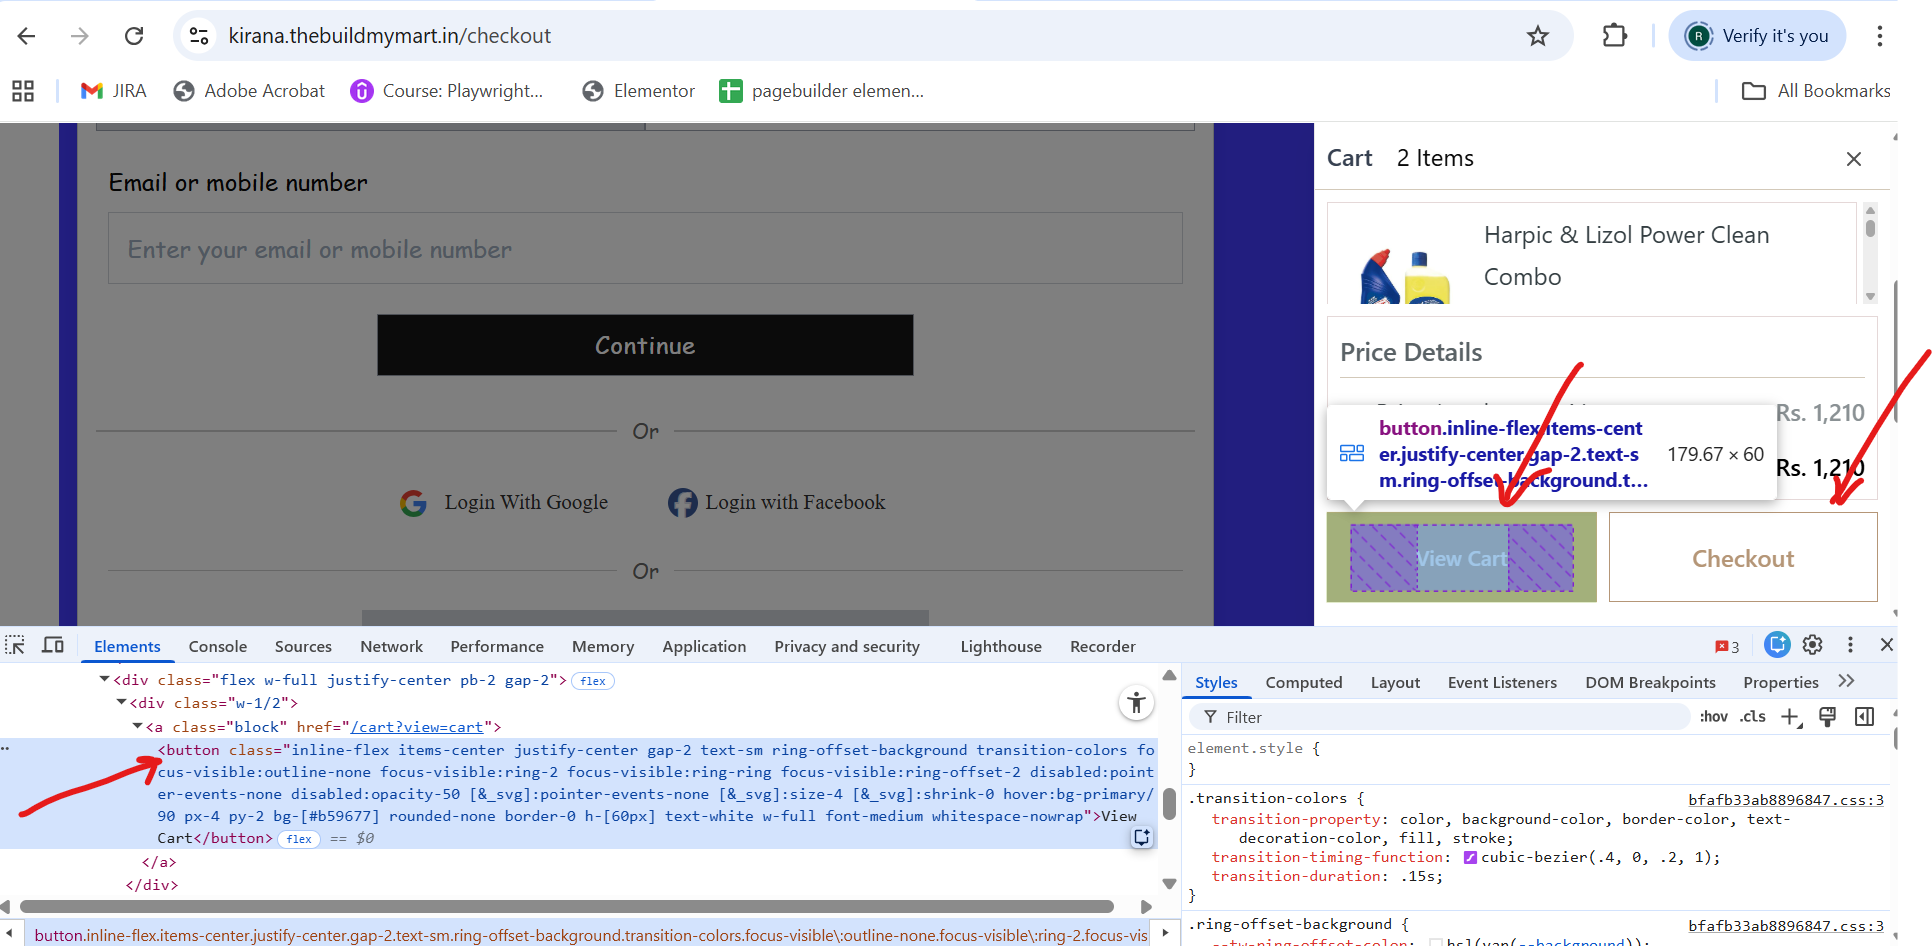The width and height of the screenshot is (1932, 946).
Task: Click the Google logo login icon
Action: 413,503
